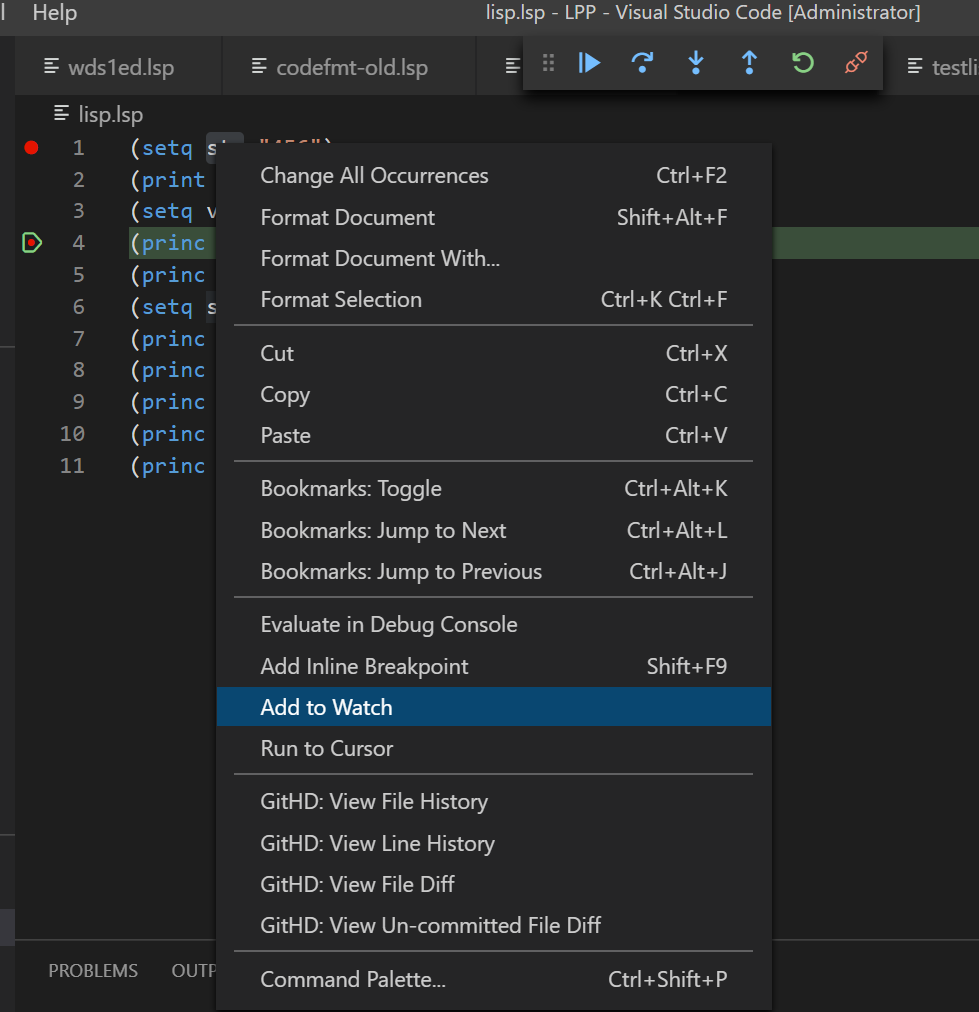Click the princ keyword on line 9
This screenshot has height=1012, width=979.
pyautogui.click(x=173, y=402)
